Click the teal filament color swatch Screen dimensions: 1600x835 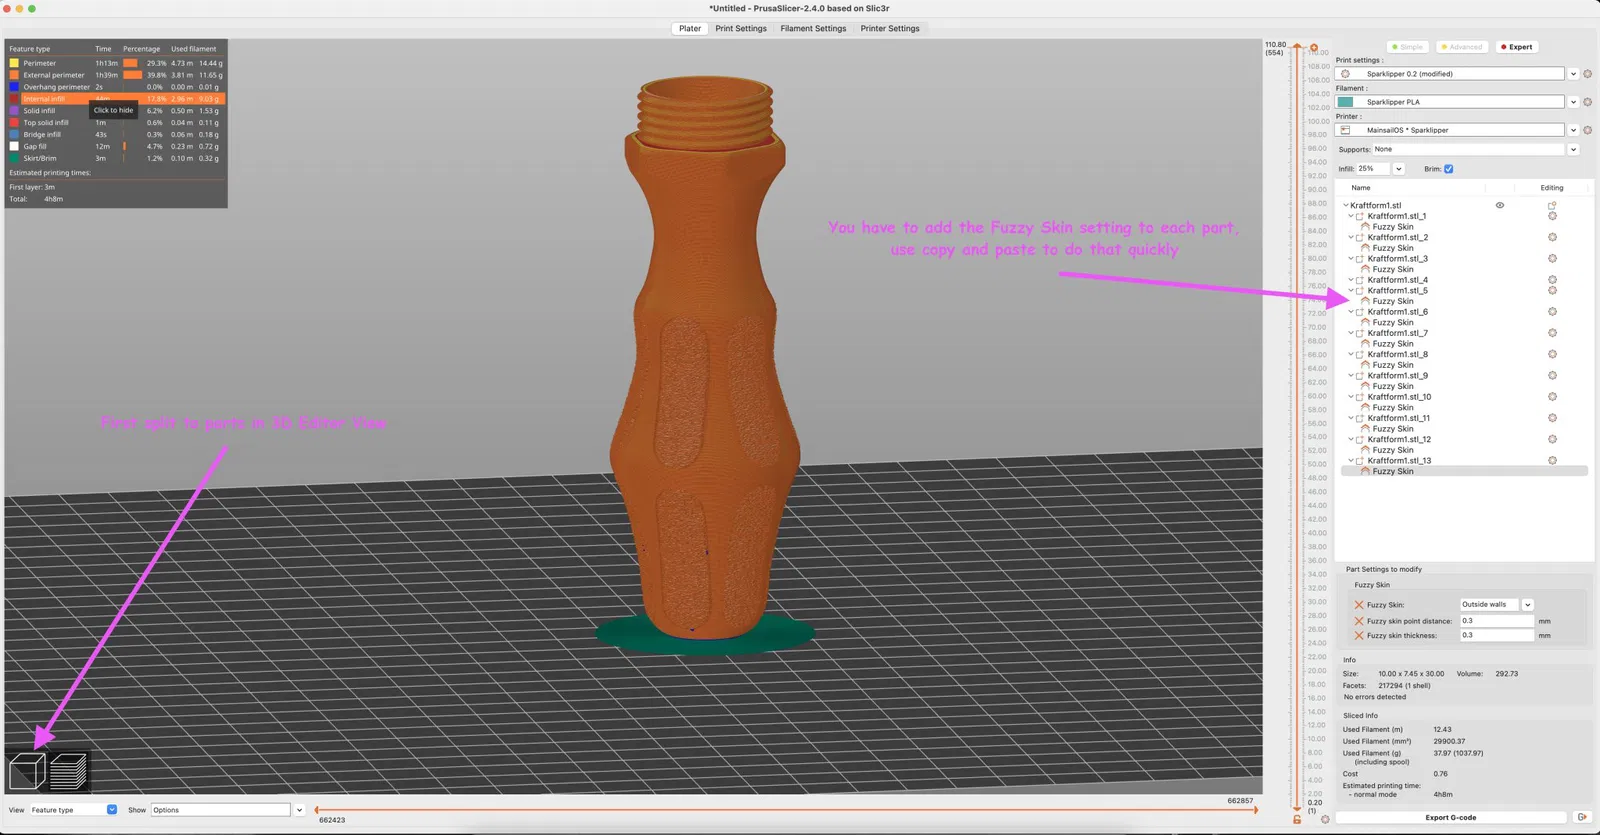pos(1345,102)
